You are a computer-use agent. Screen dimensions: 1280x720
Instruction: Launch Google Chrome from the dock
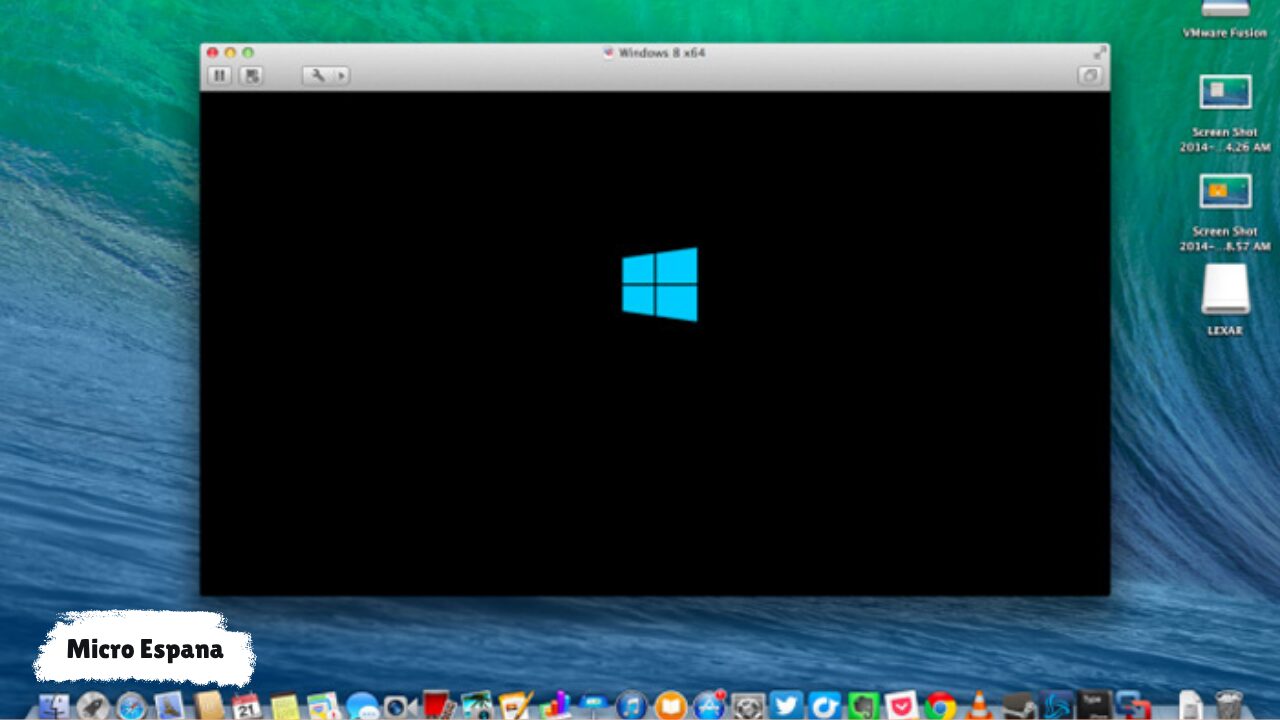click(939, 705)
